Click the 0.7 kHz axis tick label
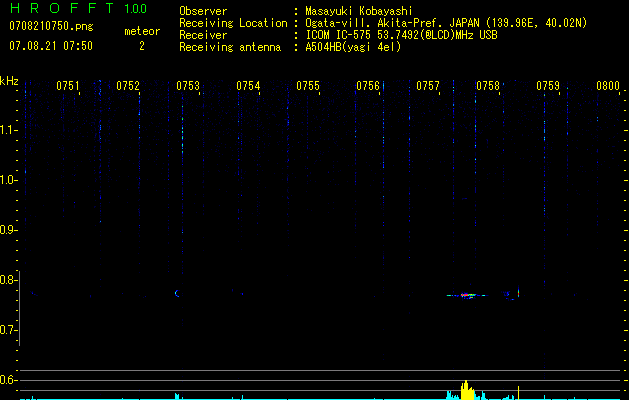Screen dimensions: 629x400 [8, 330]
